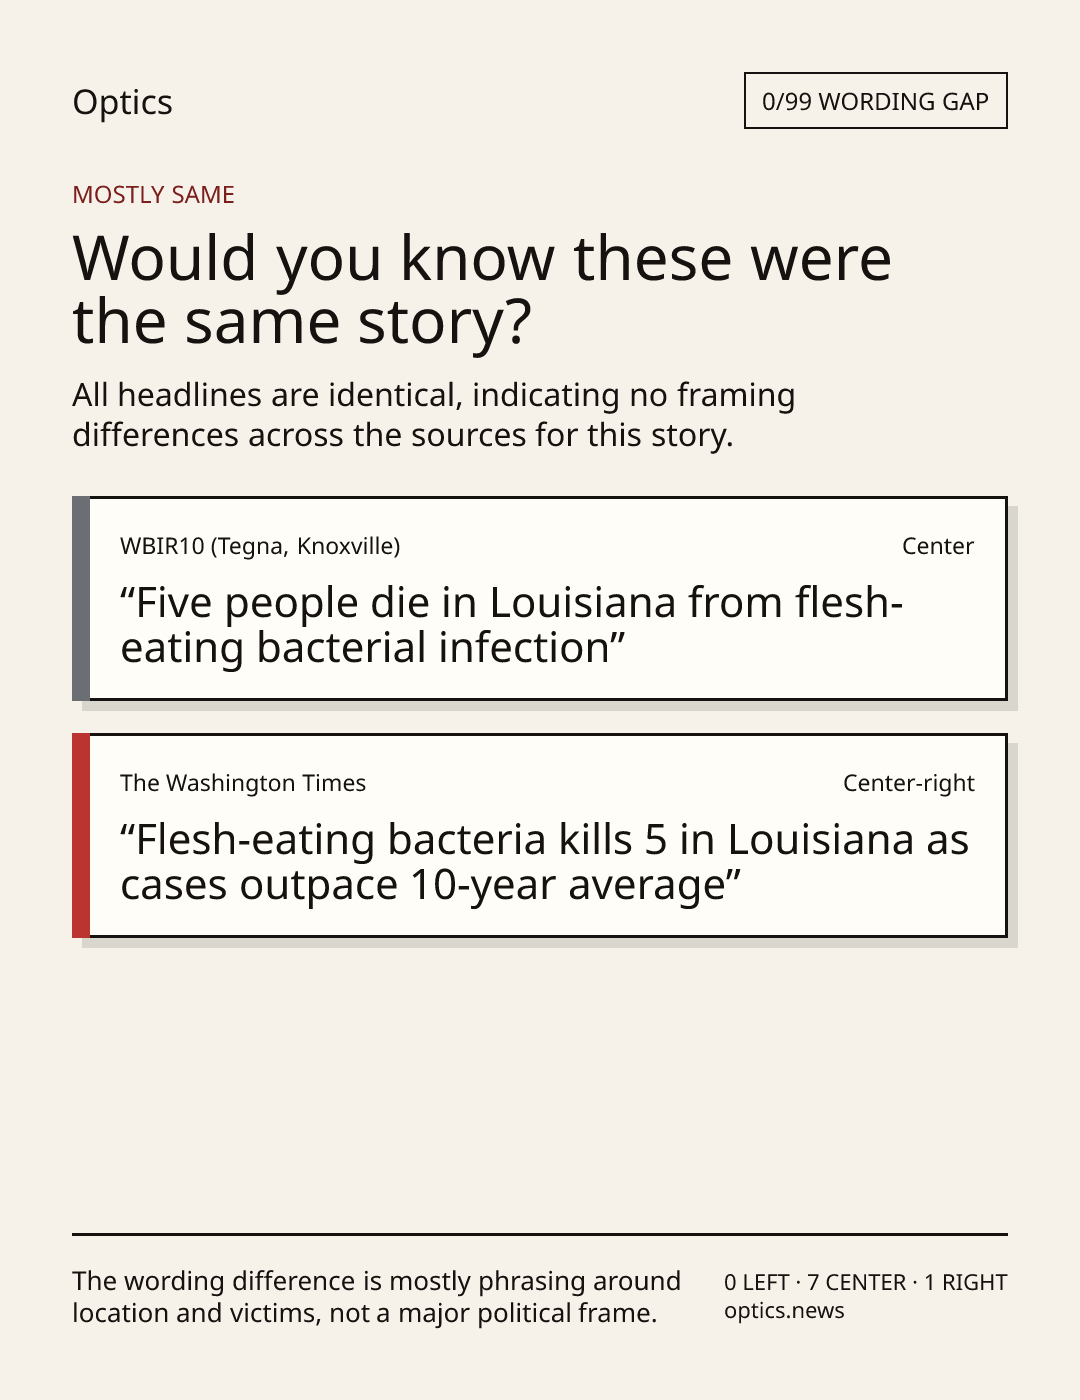Click the gray bias bar on WBIR10 card
Screen dimensions: 1080x1400
click(81, 598)
